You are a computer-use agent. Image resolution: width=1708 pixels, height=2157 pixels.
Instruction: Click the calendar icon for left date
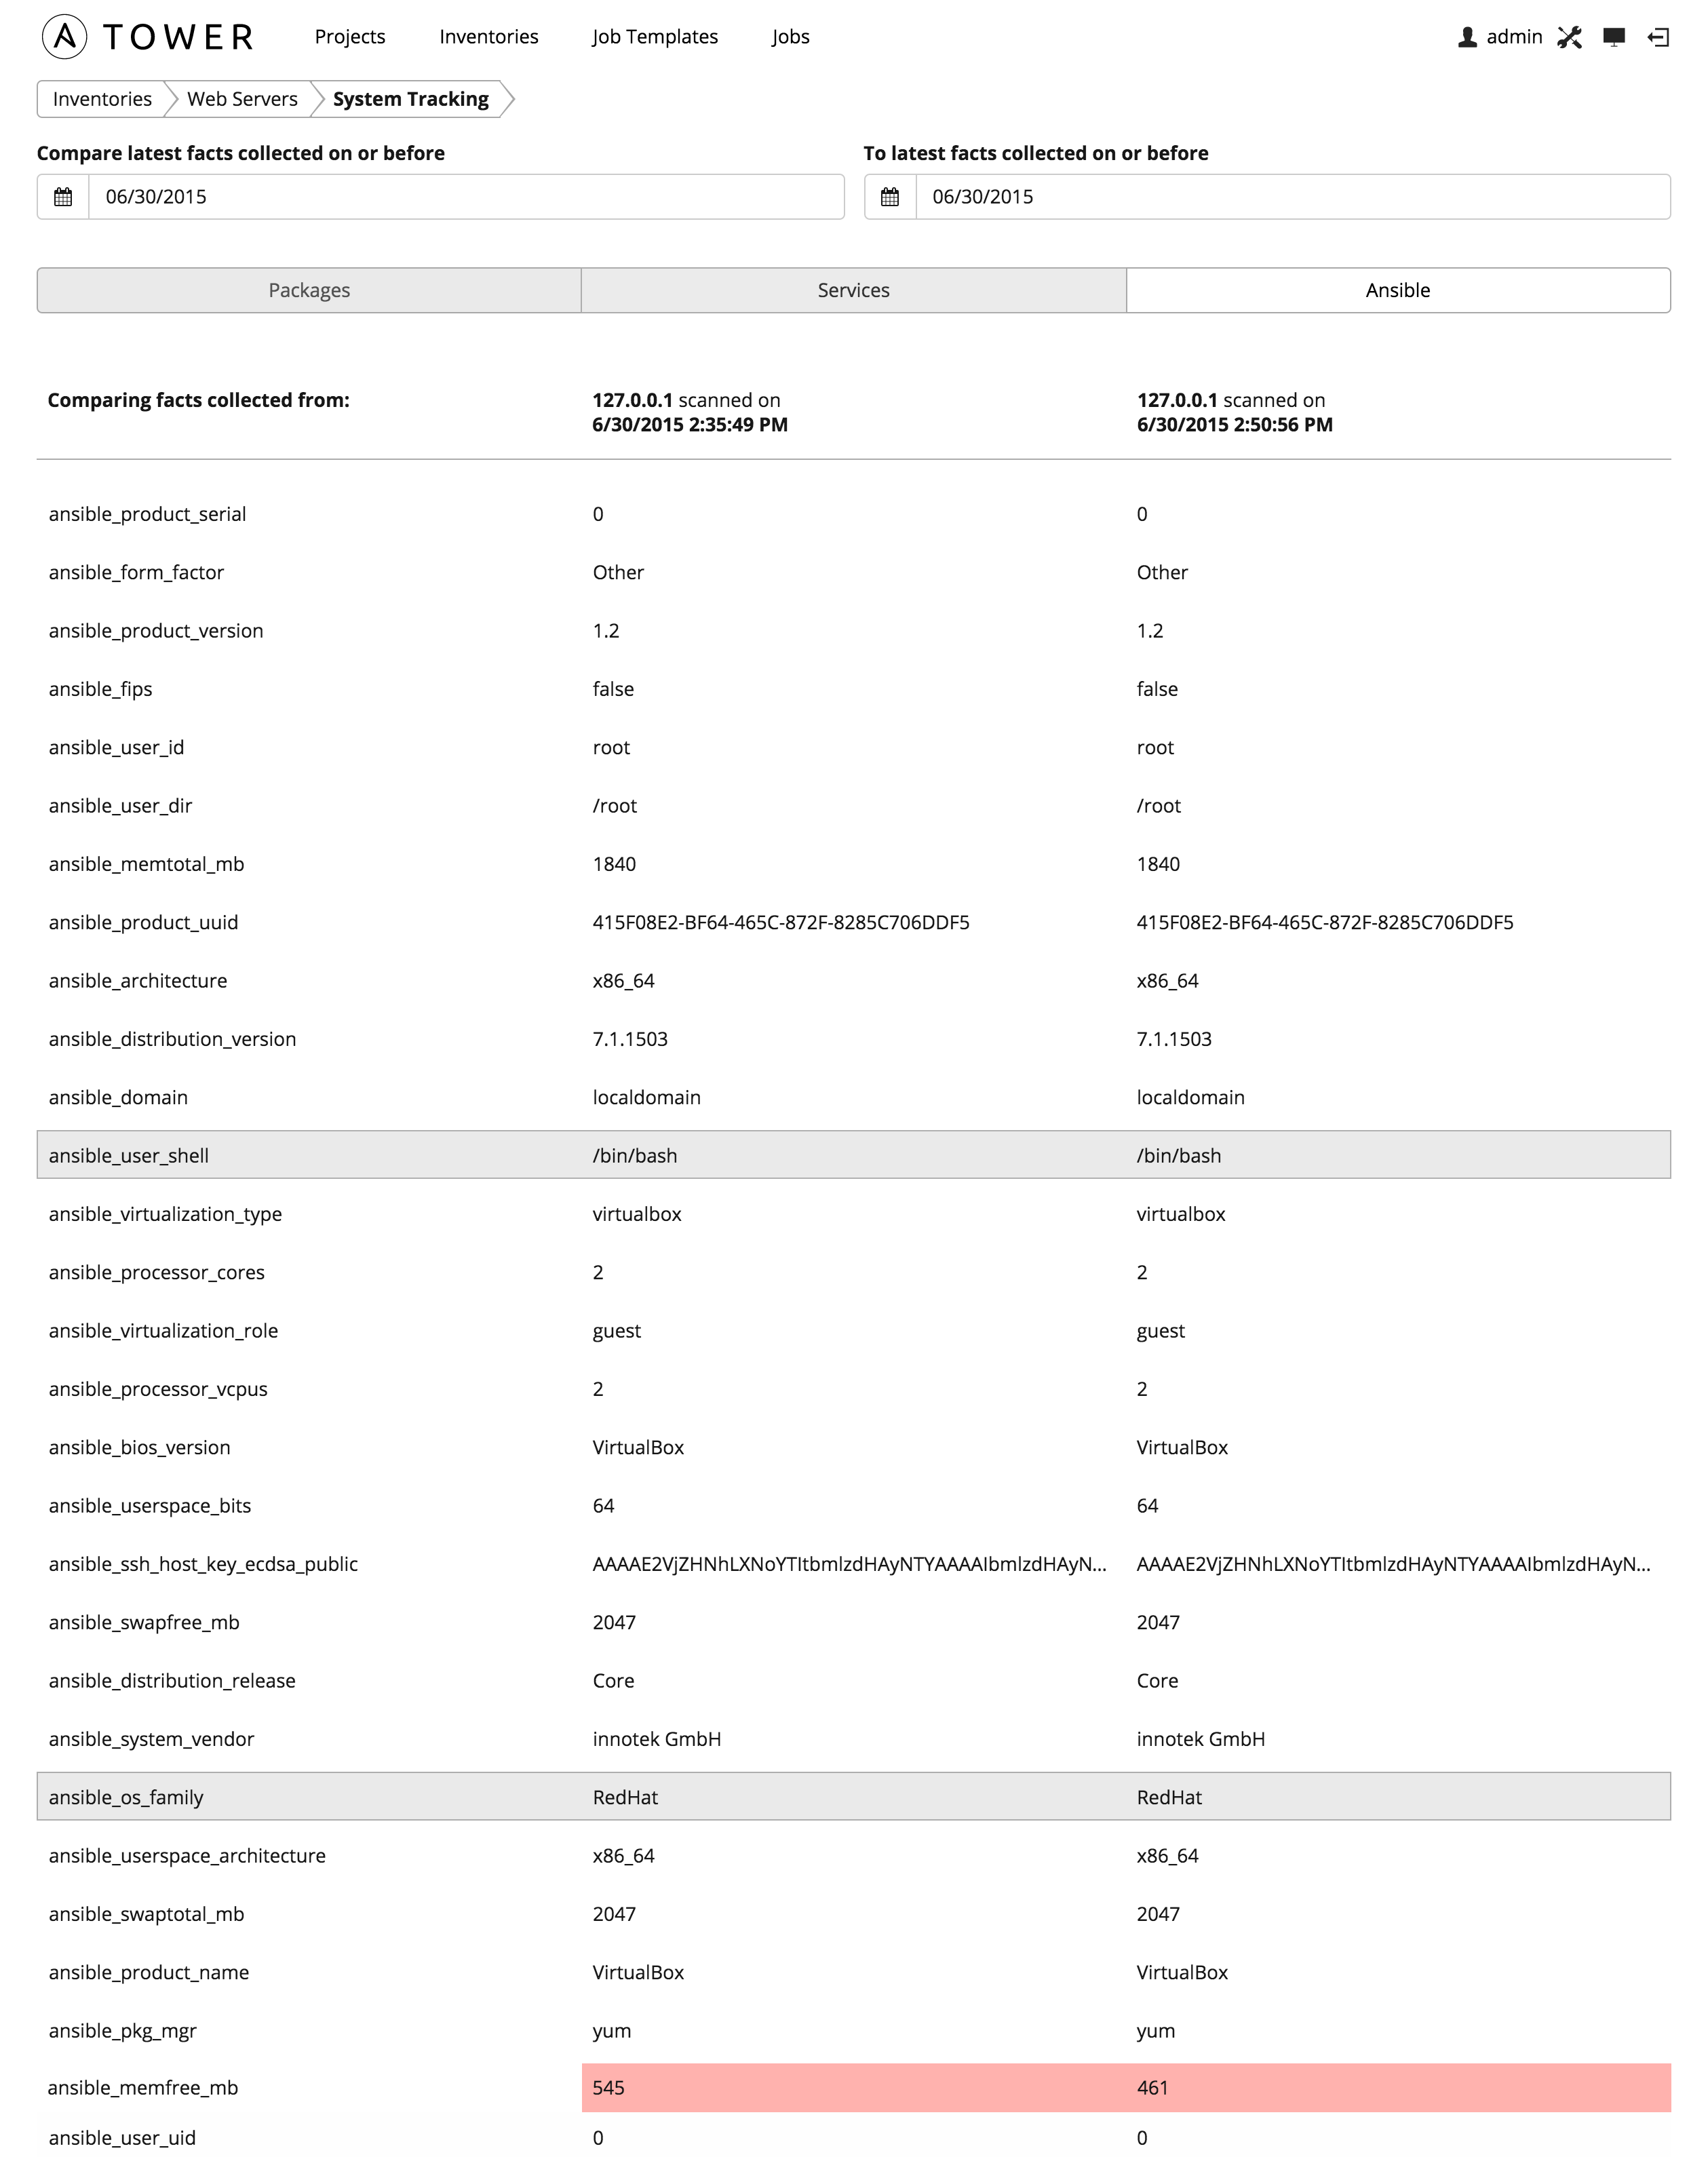click(x=61, y=196)
